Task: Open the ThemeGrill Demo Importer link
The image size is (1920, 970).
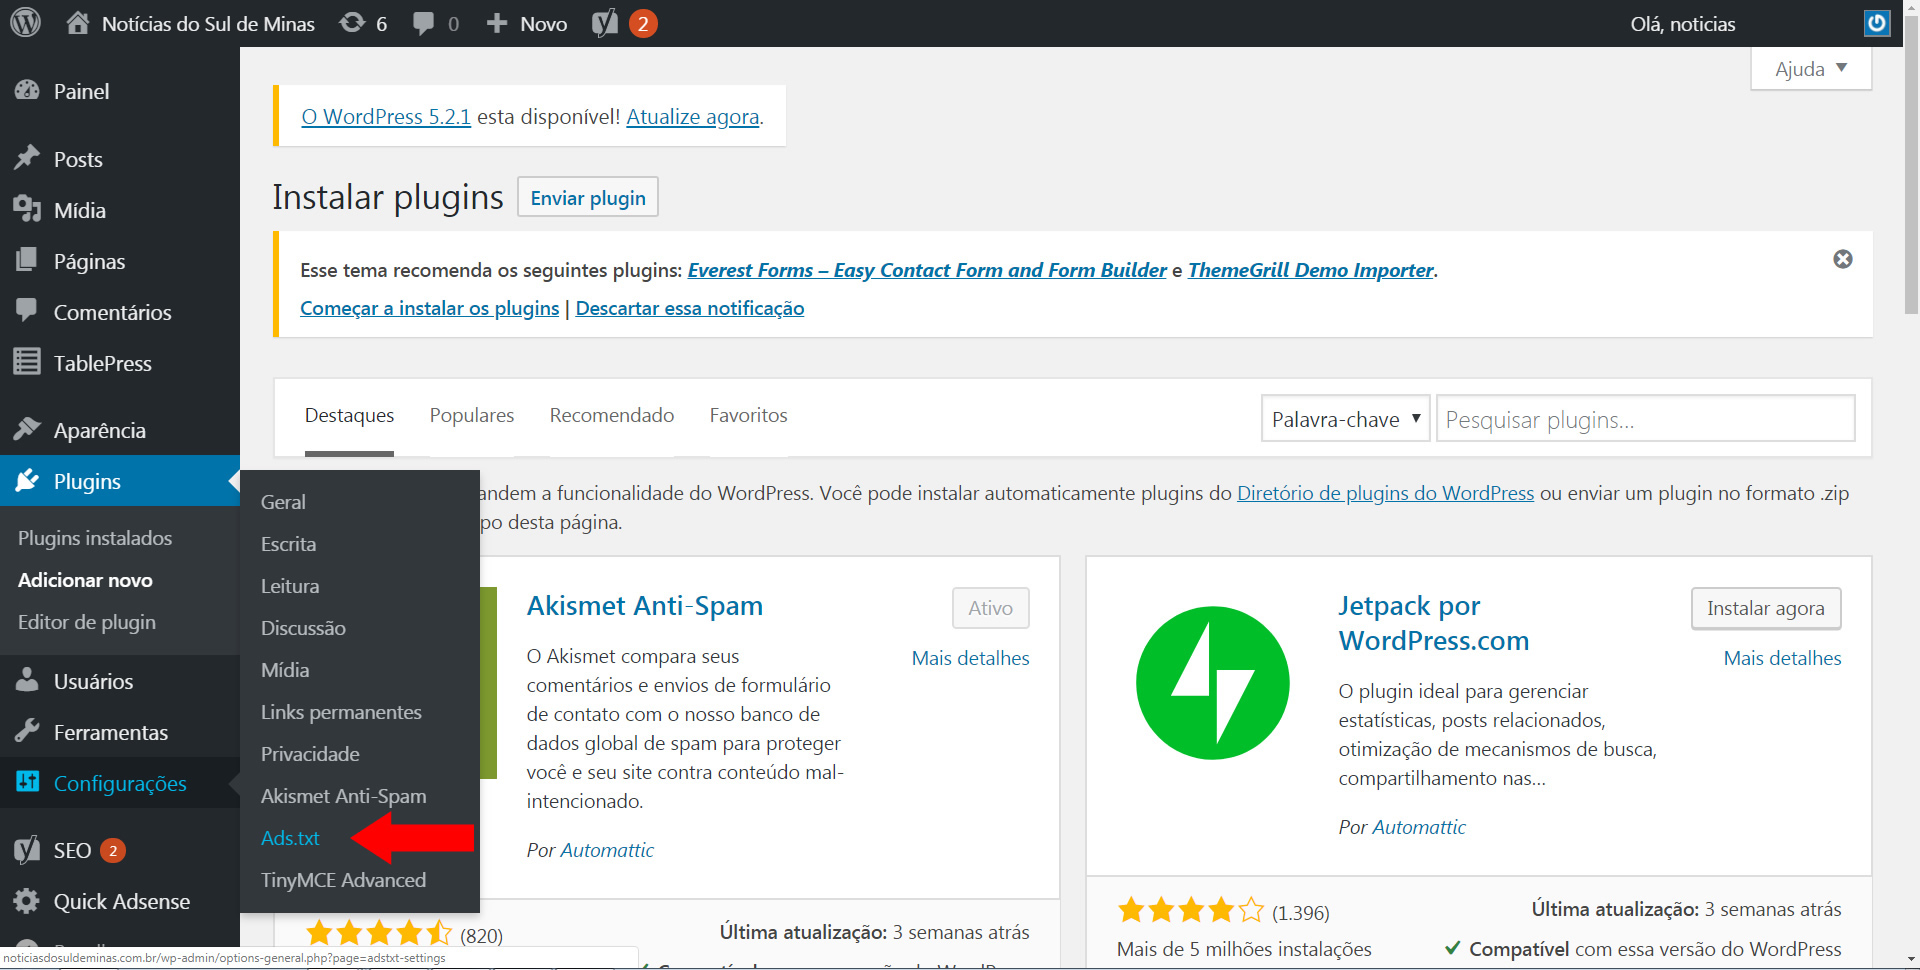Action: pos(1311,270)
